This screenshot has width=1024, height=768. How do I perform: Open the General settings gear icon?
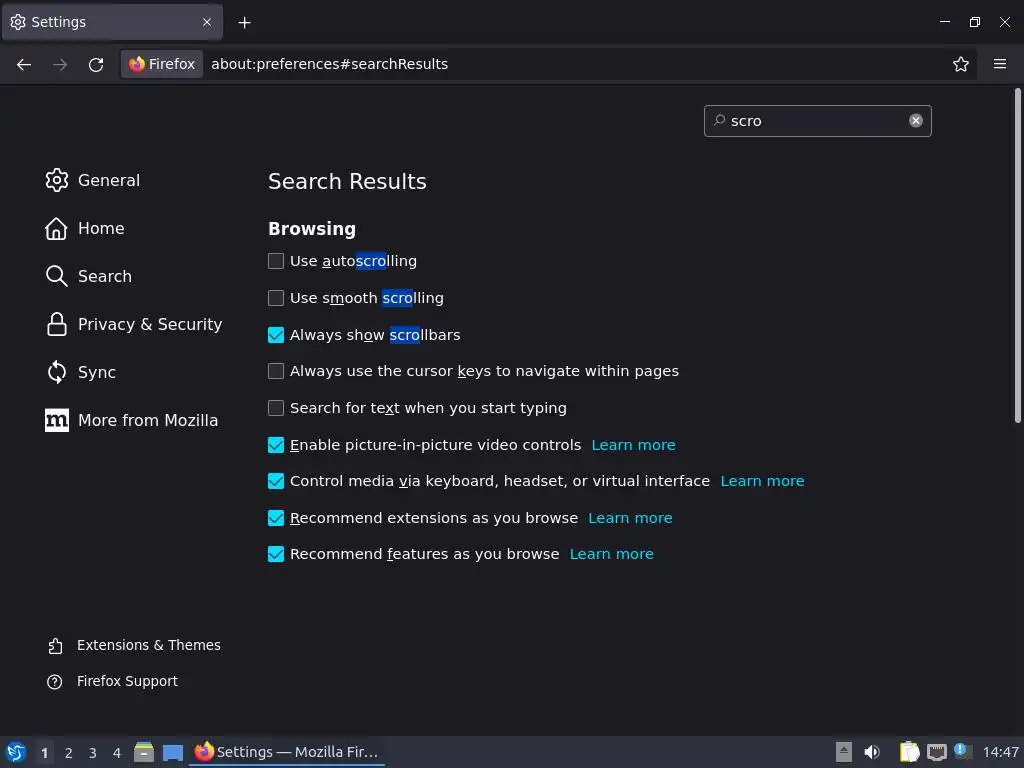coord(57,180)
